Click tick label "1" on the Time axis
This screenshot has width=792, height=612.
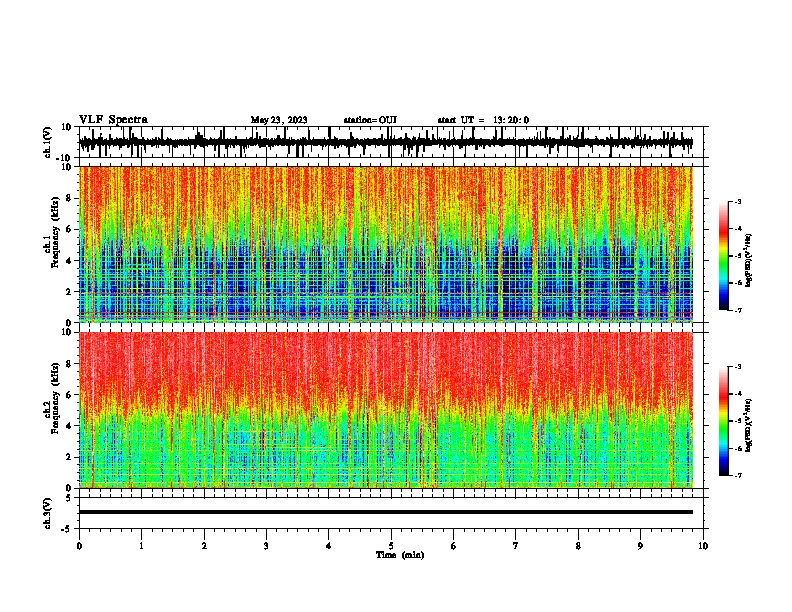[x=141, y=546]
